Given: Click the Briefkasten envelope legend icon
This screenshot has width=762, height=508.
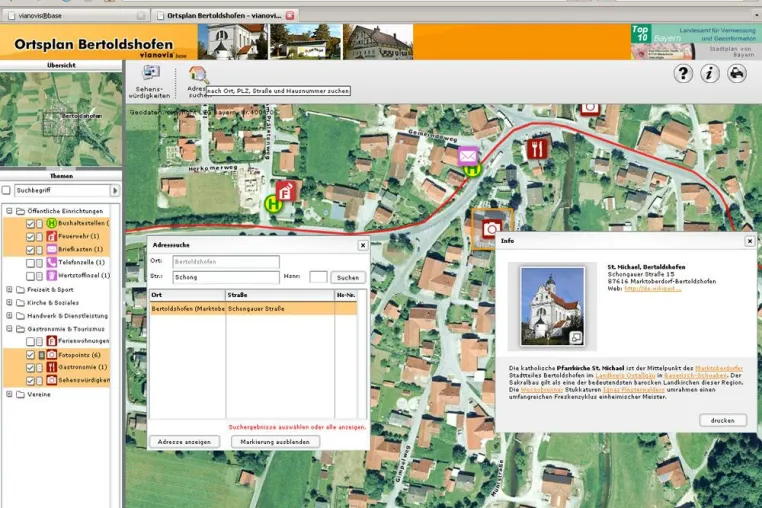Looking at the screenshot, I should (52, 249).
